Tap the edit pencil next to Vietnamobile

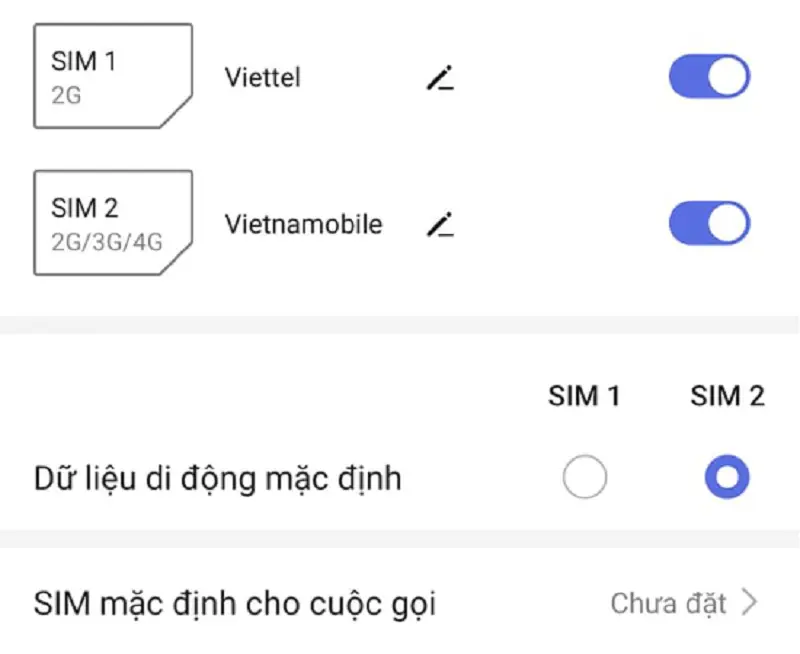click(x=440, y=224)
